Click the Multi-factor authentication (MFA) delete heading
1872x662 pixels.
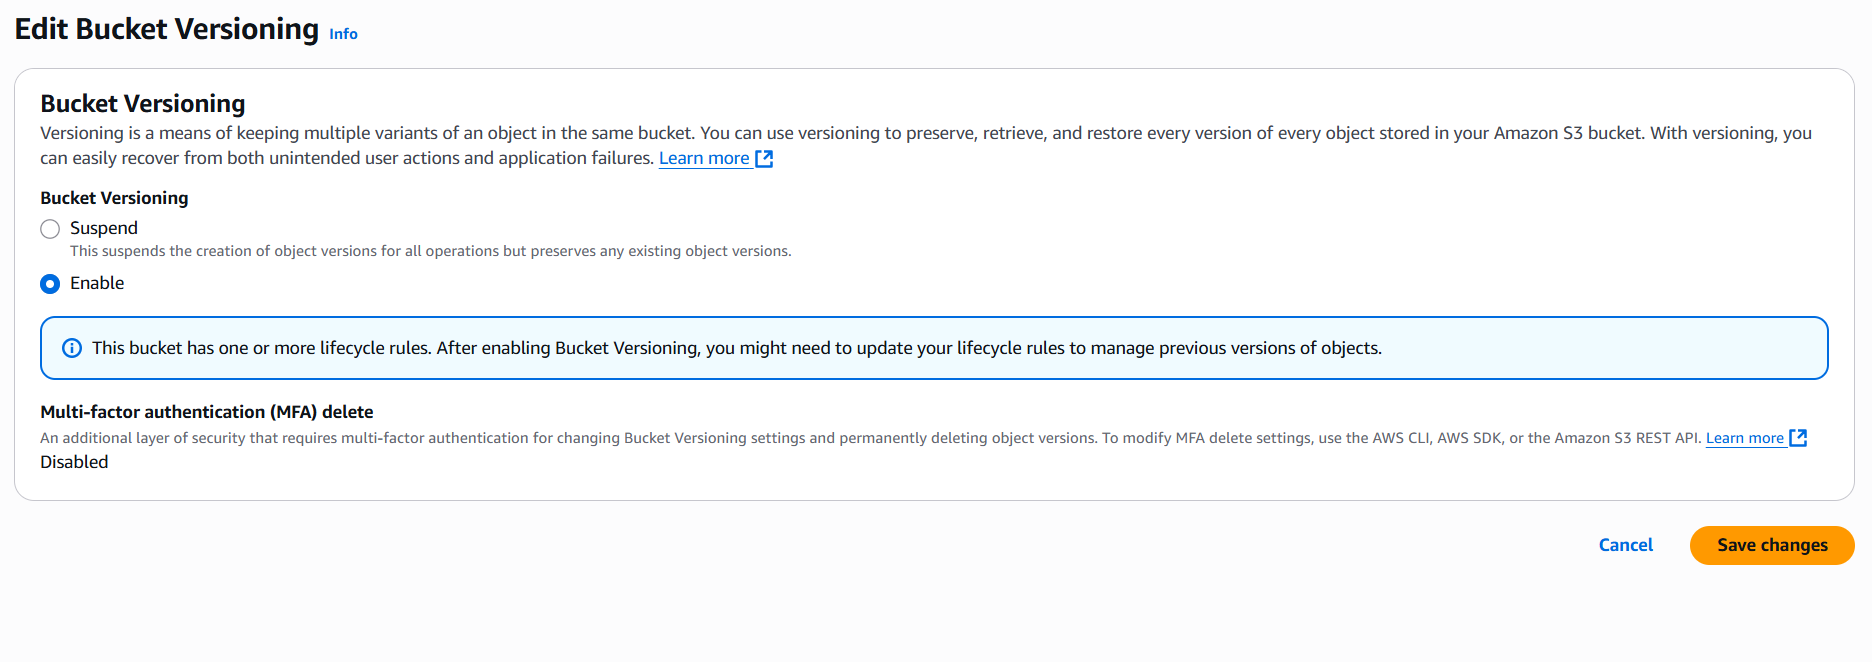[x=207, y=412]
